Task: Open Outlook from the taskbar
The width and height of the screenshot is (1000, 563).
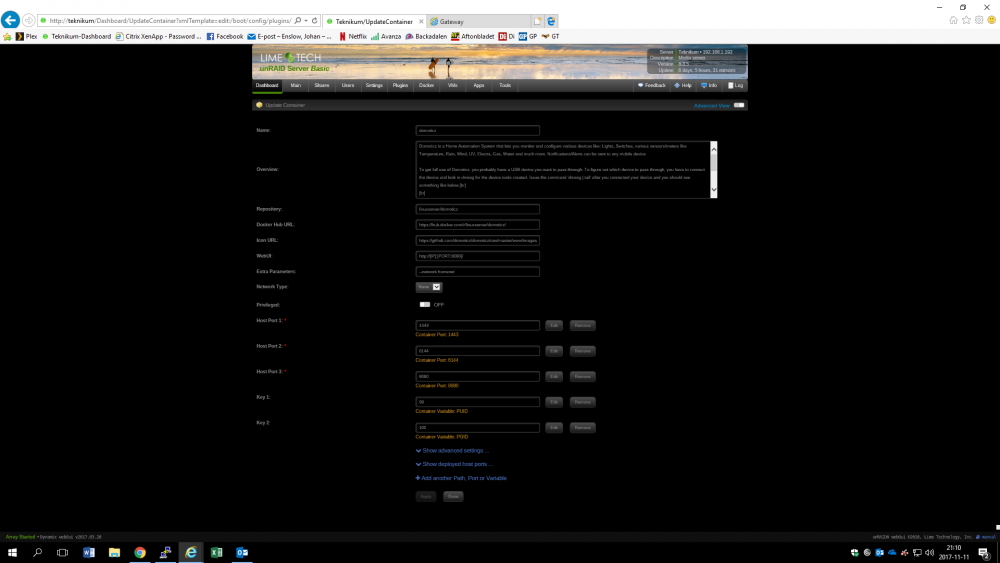Action: click(242, 553)
